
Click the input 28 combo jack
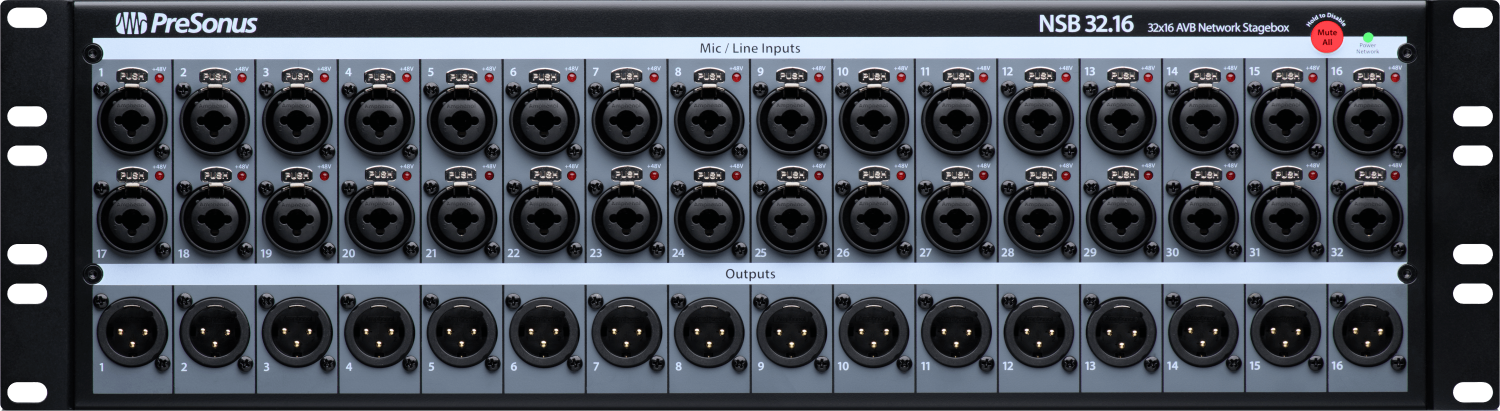point(1040,219)
